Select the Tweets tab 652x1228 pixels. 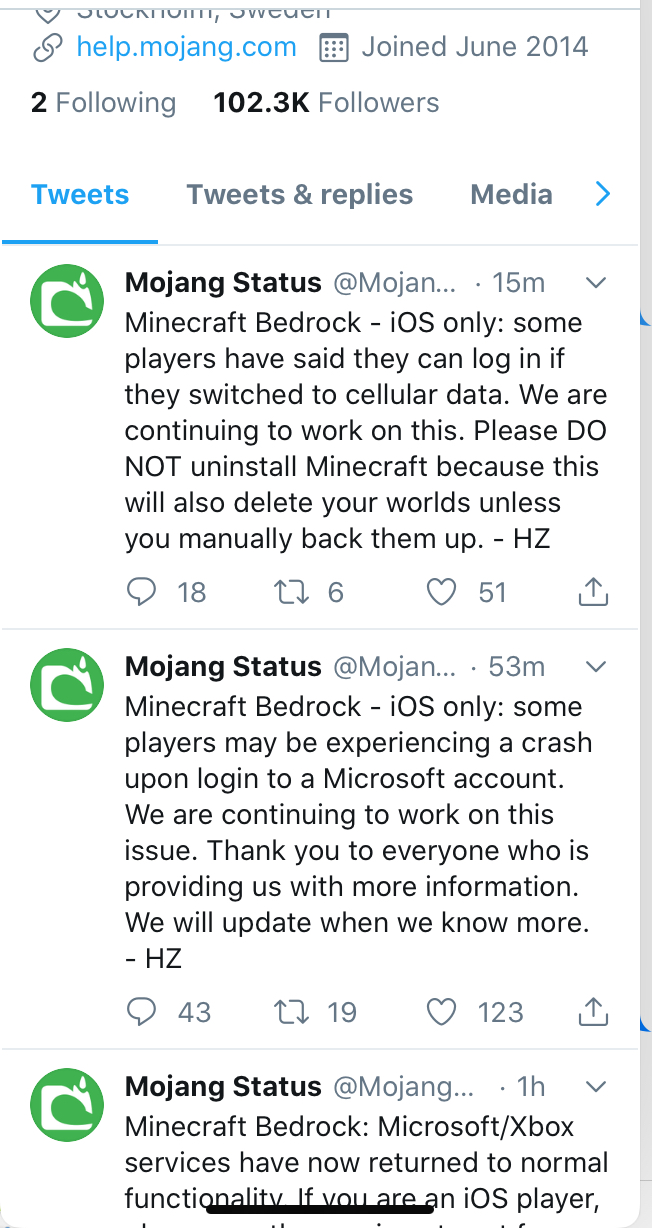pos(80,194)
